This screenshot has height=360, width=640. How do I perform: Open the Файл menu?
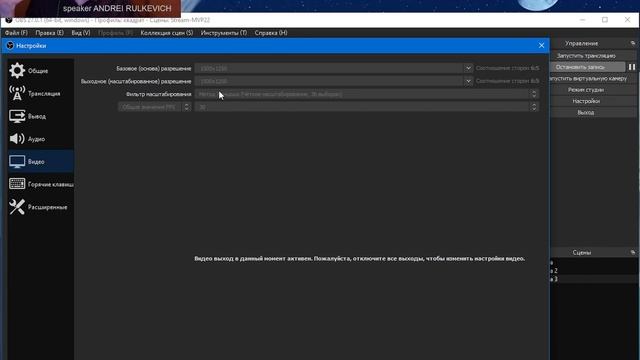[16, 33]
